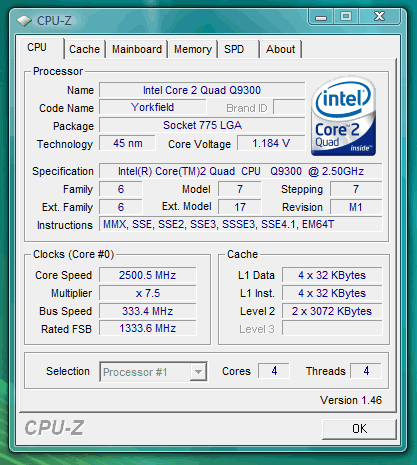Click the Stepping value 7
The width and height of the screenshot is (417, 465).
click(x=356, y=189)
